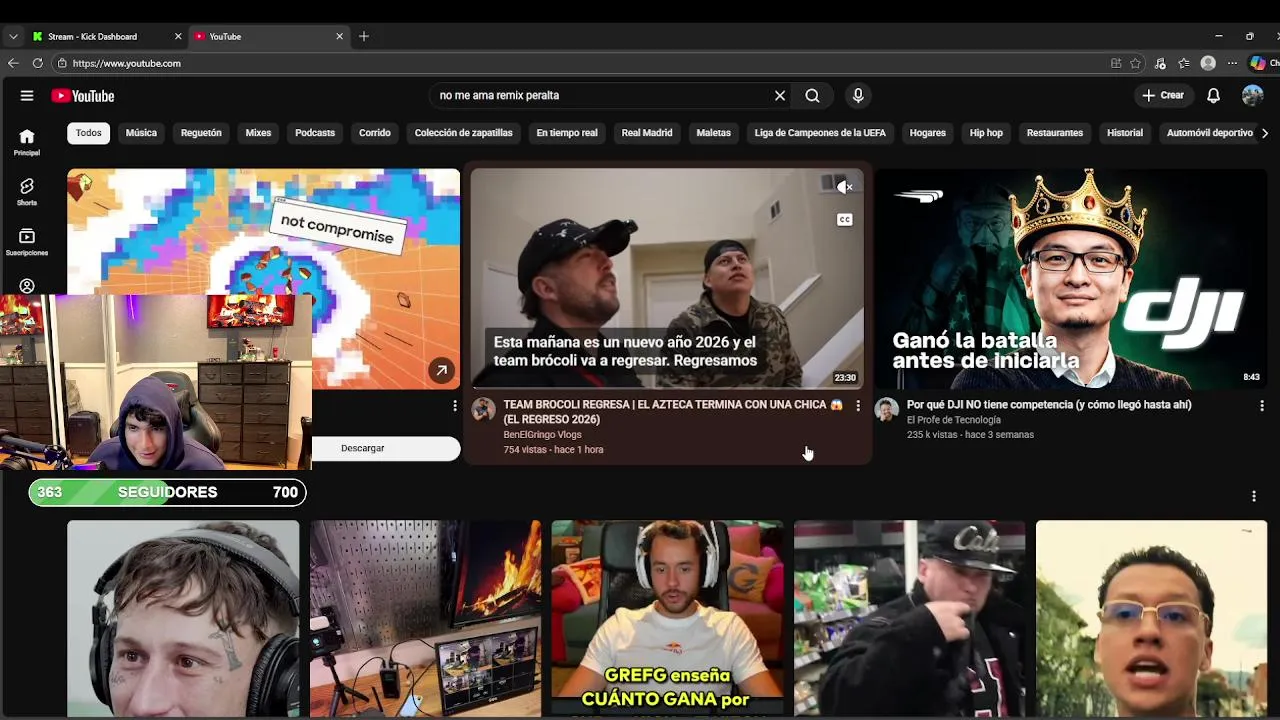Open a new browser tab
1280x720 pixels.
364,37
